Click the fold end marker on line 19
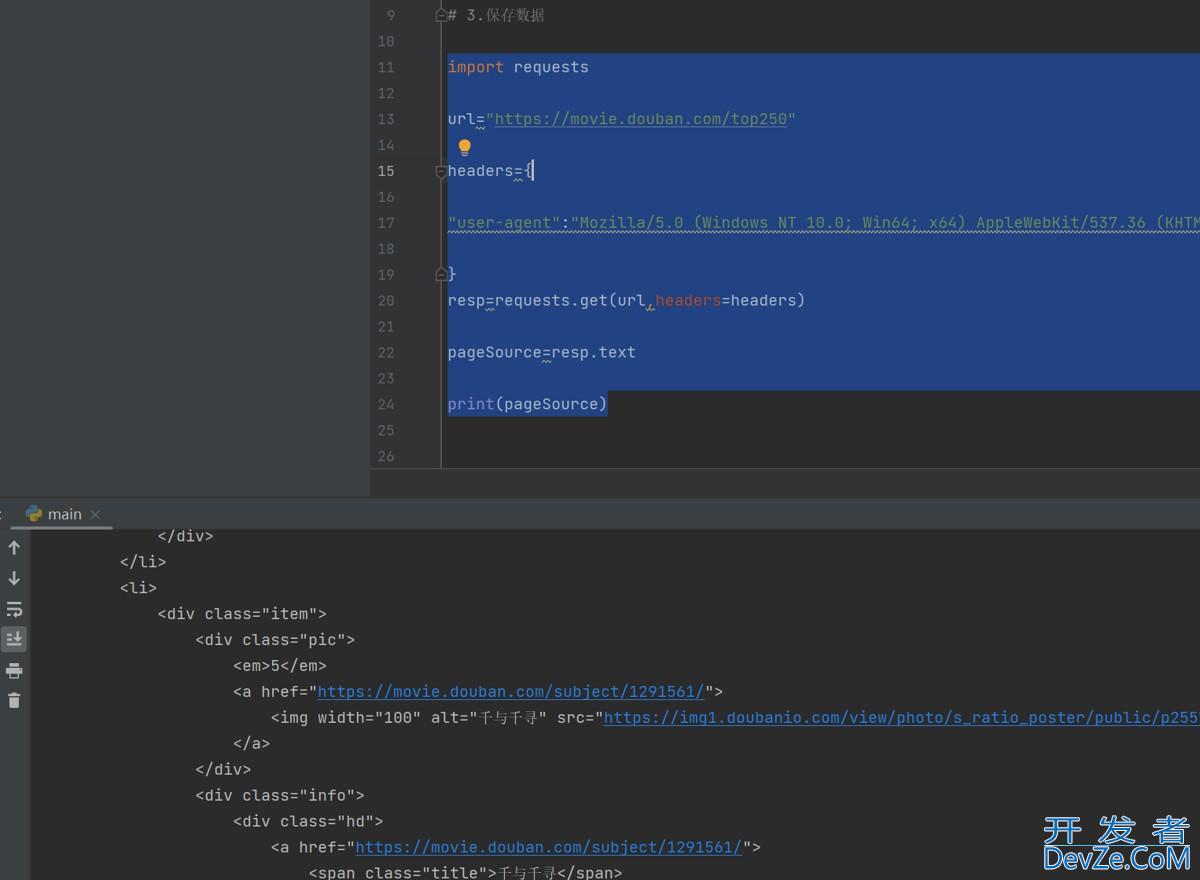The width and height of the screenshot is (1200, 880). (x=441, y=274)
